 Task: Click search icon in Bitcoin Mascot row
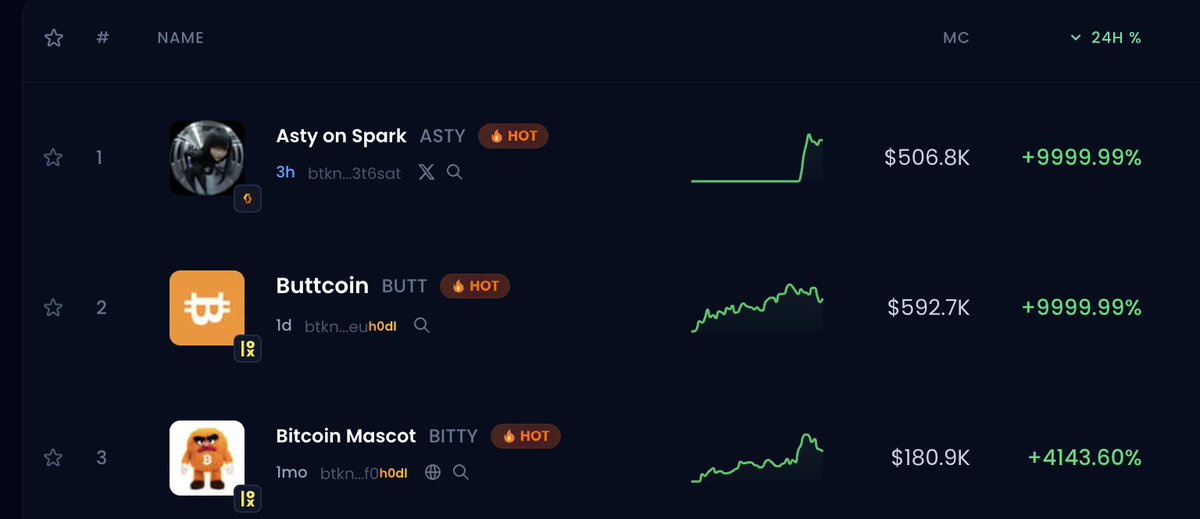point(461,472)
